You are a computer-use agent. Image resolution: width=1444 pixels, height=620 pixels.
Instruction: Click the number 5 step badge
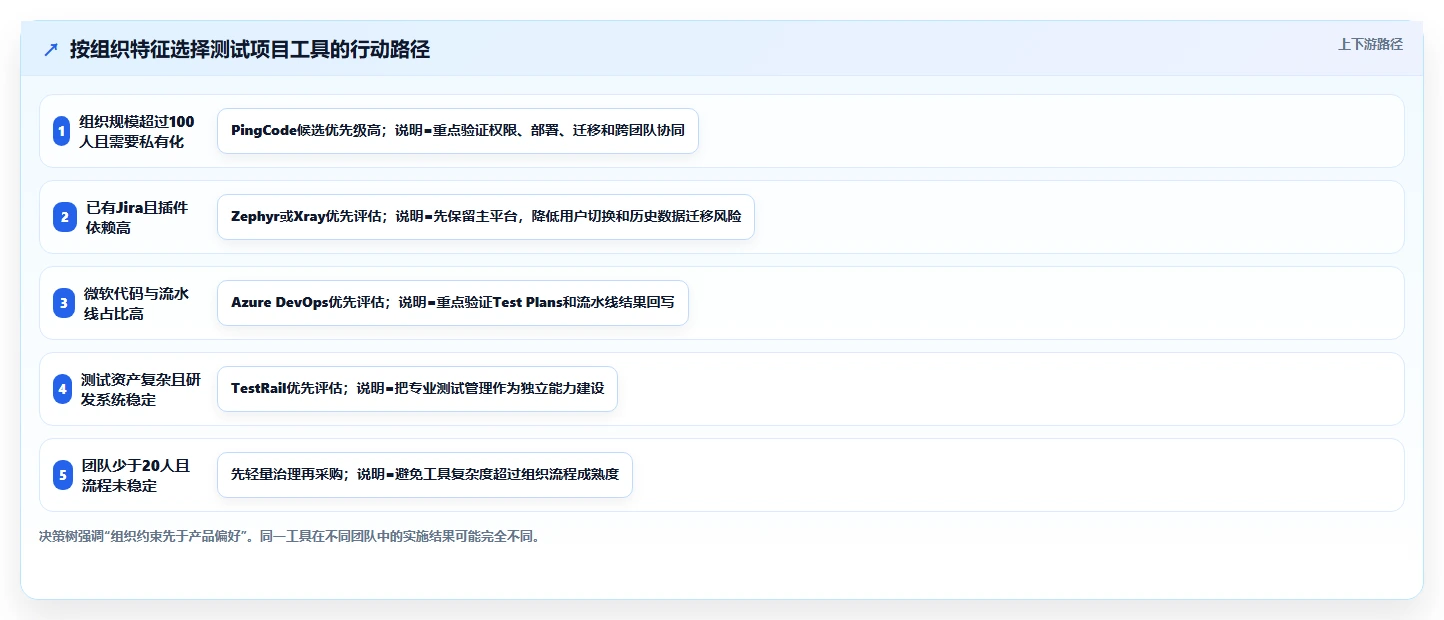(63, 475)
